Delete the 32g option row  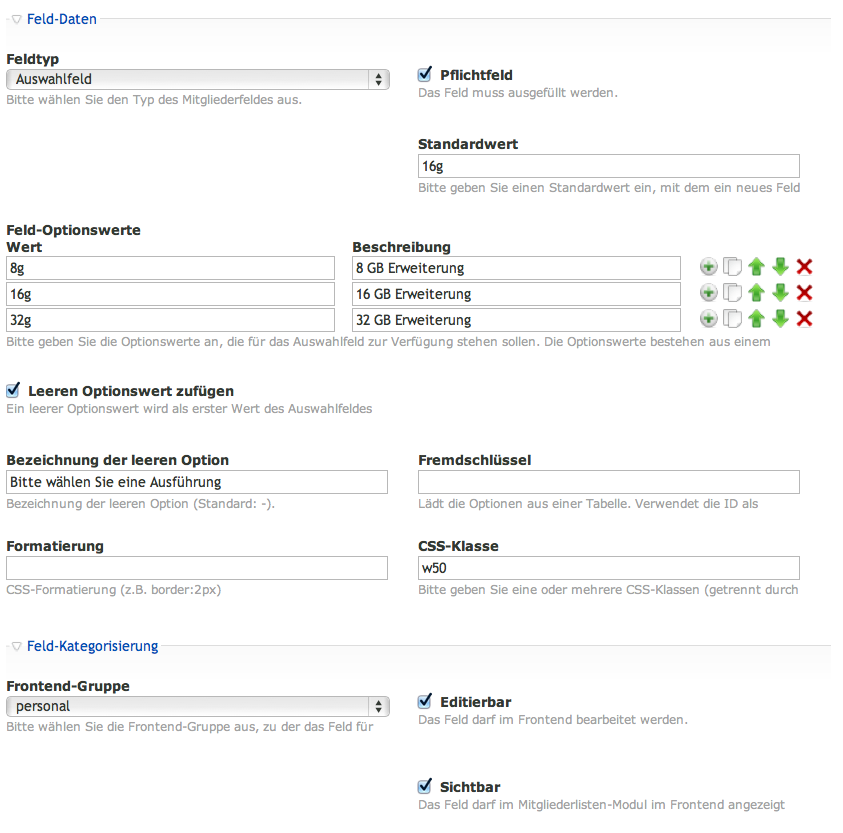[x=804, y=319]
